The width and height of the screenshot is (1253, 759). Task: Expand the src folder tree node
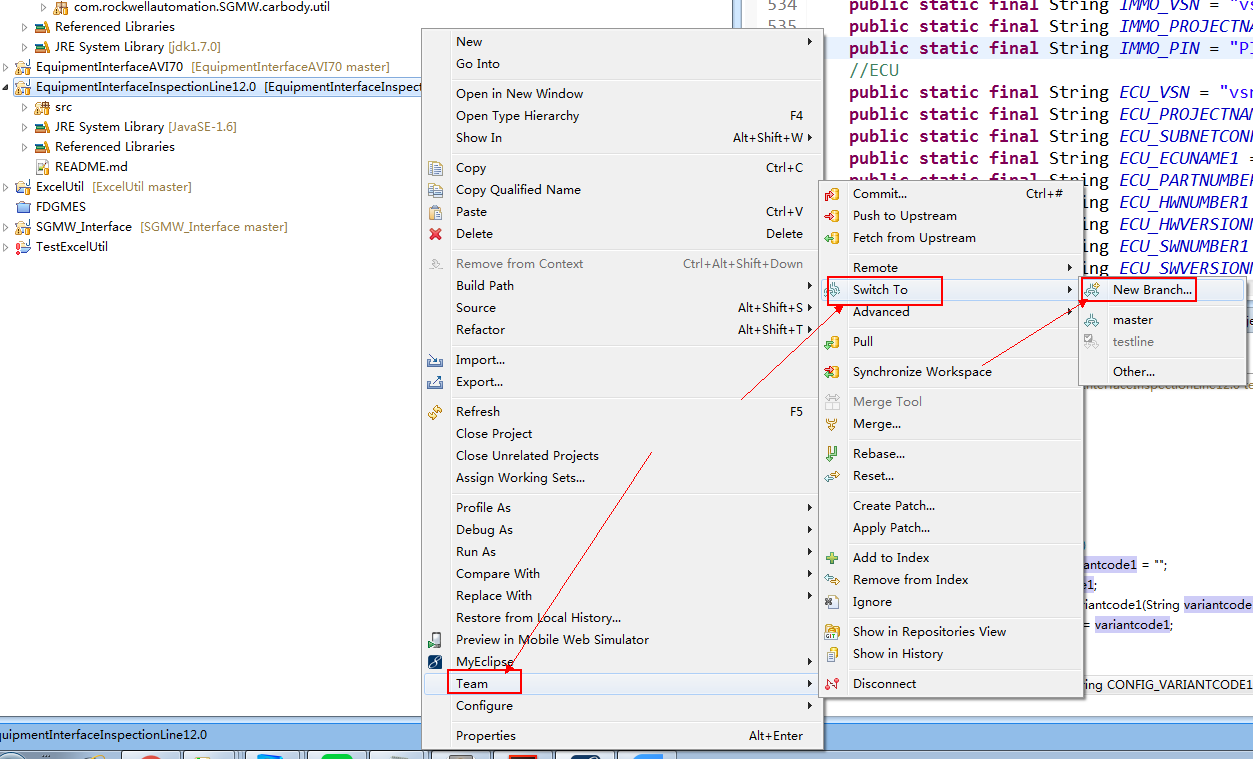[25, 107]
